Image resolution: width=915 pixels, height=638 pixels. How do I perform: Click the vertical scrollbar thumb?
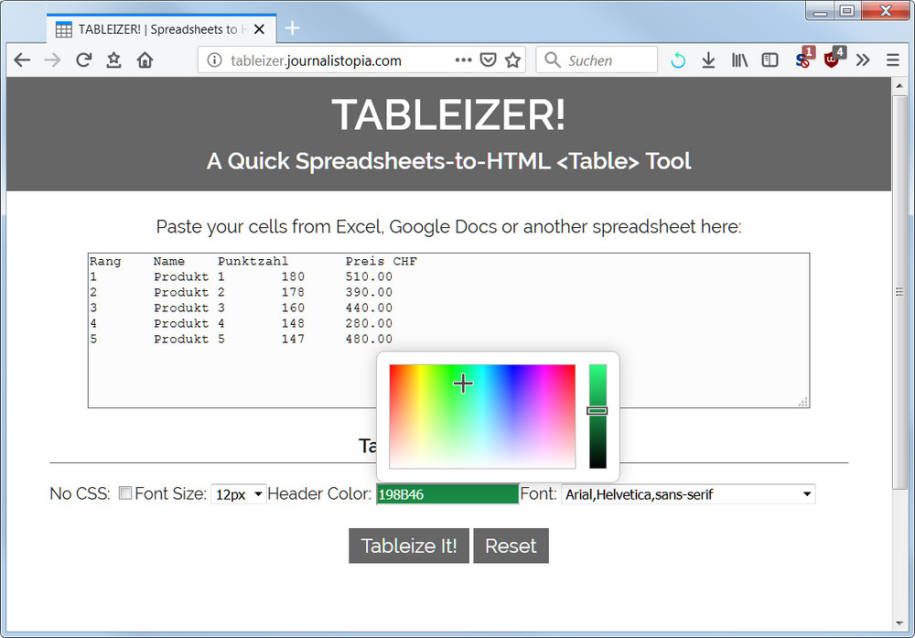pyautogui.click(x=899, y=292)
